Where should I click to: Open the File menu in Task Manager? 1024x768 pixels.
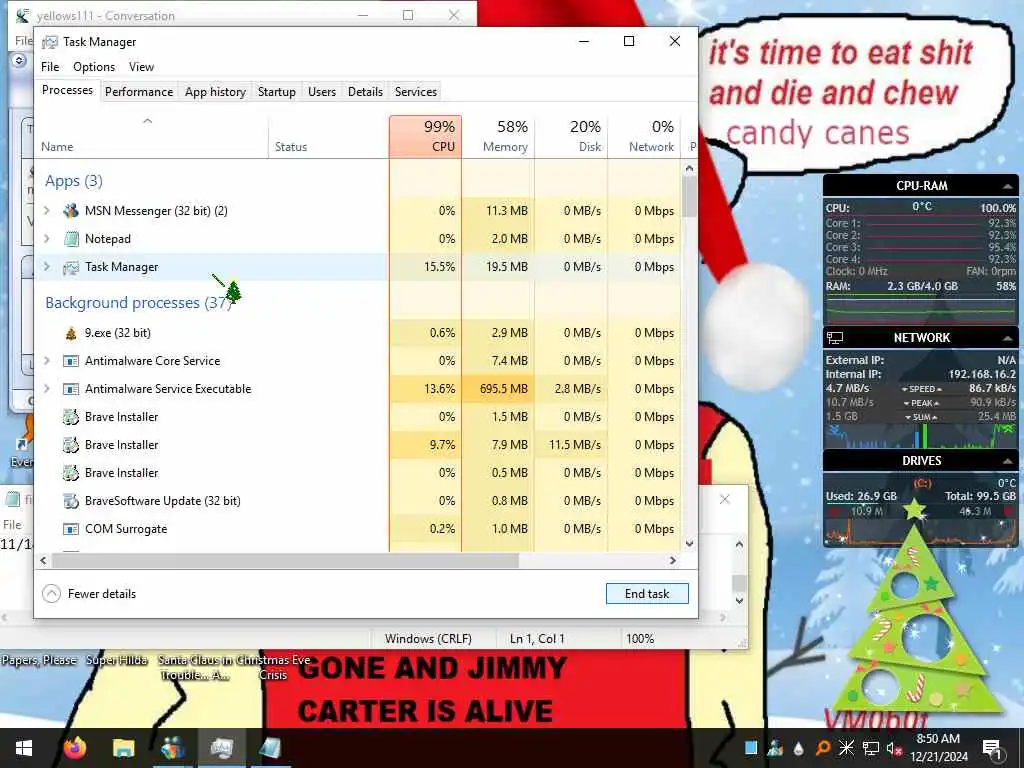pyautogui.click(x=50, y=67)
